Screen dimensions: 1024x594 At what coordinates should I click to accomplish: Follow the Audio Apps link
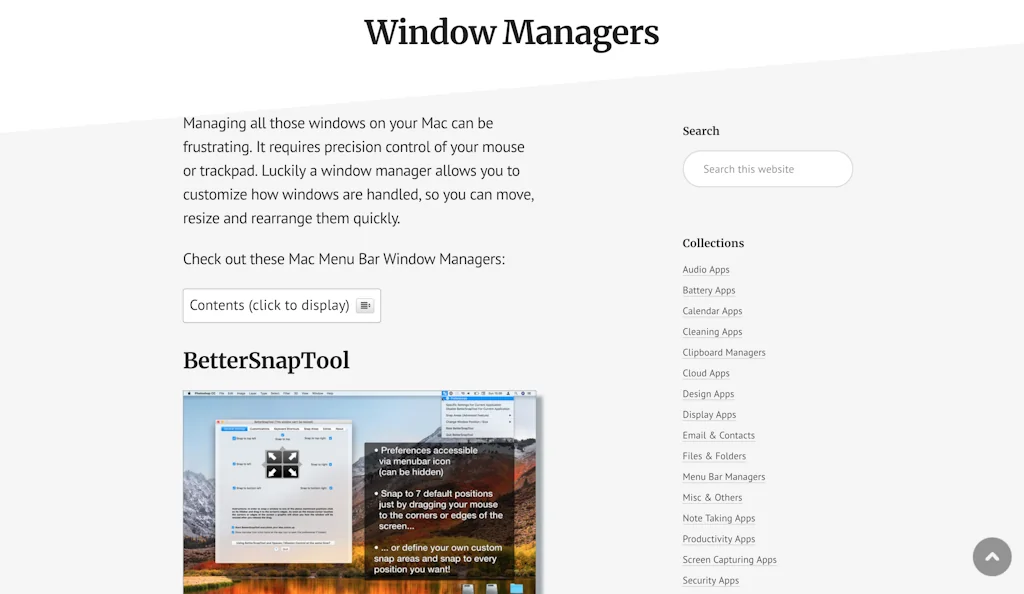tap(706, 269)
